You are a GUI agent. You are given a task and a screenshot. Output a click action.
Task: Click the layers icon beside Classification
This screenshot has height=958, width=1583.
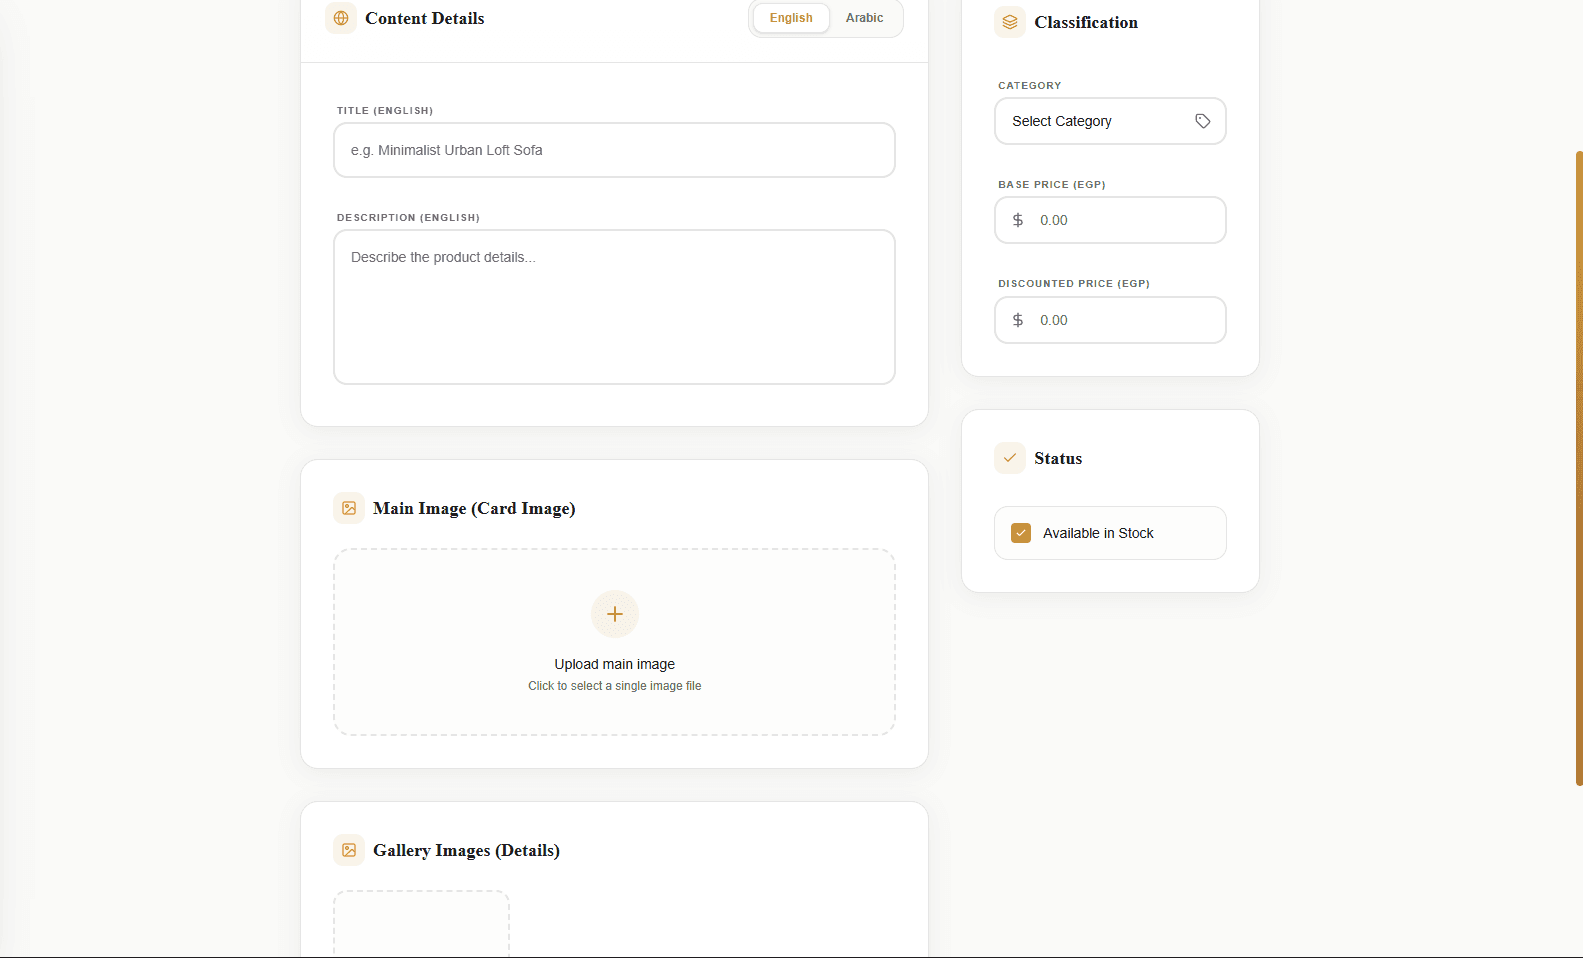tap(1010, 22)
